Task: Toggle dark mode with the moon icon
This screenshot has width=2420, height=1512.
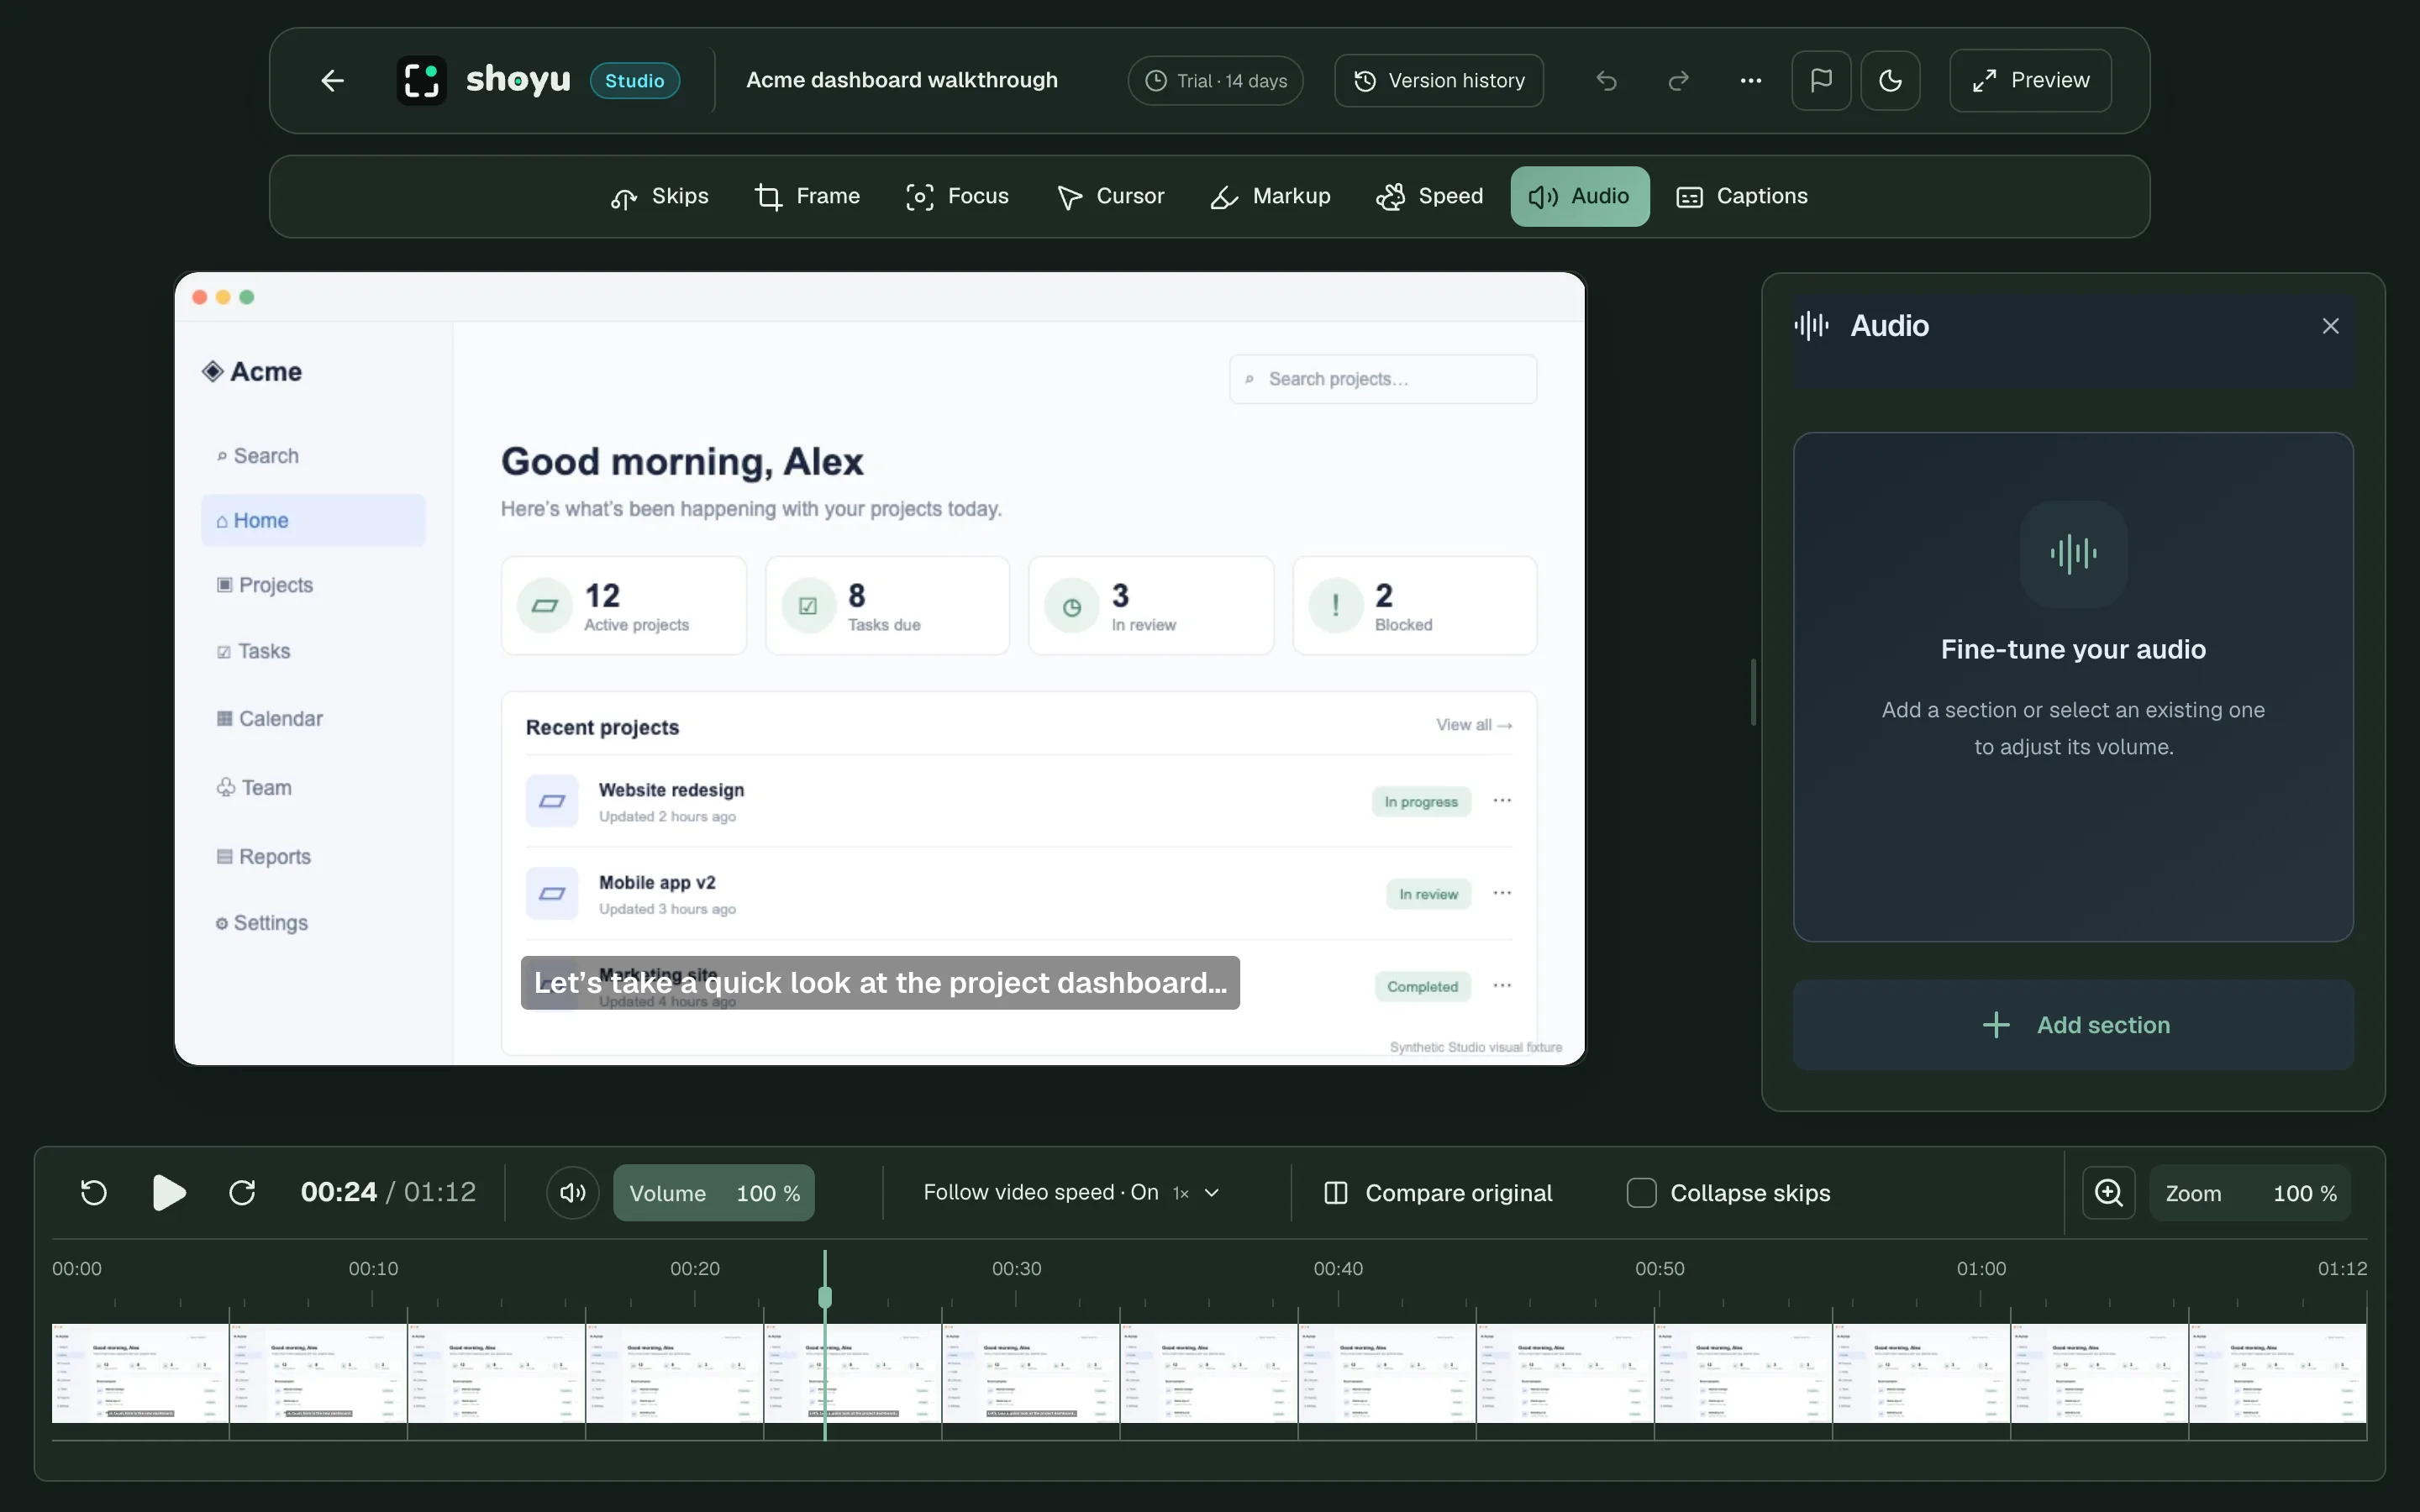Action: 1890,80
